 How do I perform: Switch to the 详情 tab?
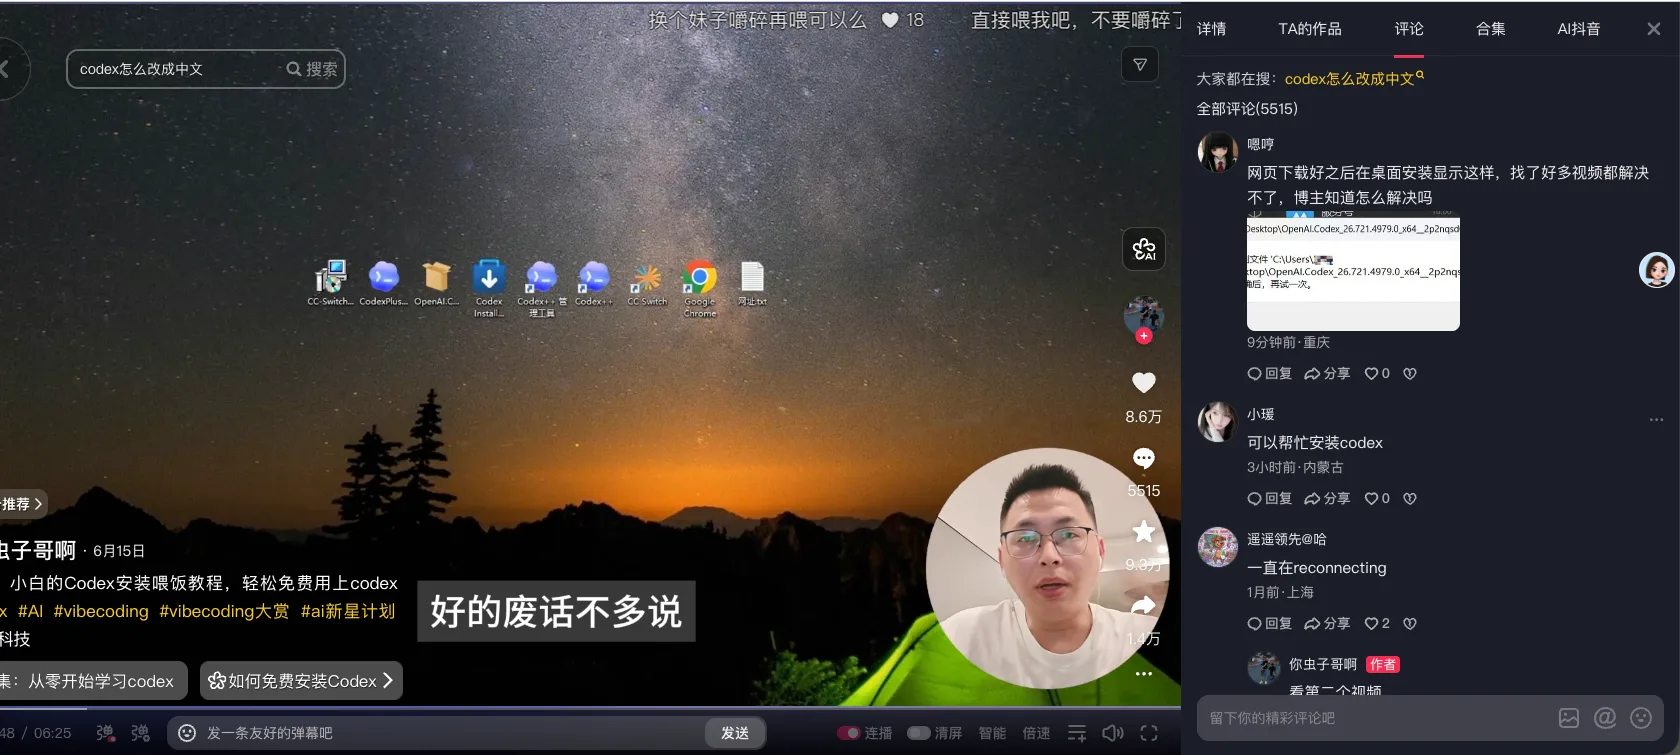pos(1211,29)
